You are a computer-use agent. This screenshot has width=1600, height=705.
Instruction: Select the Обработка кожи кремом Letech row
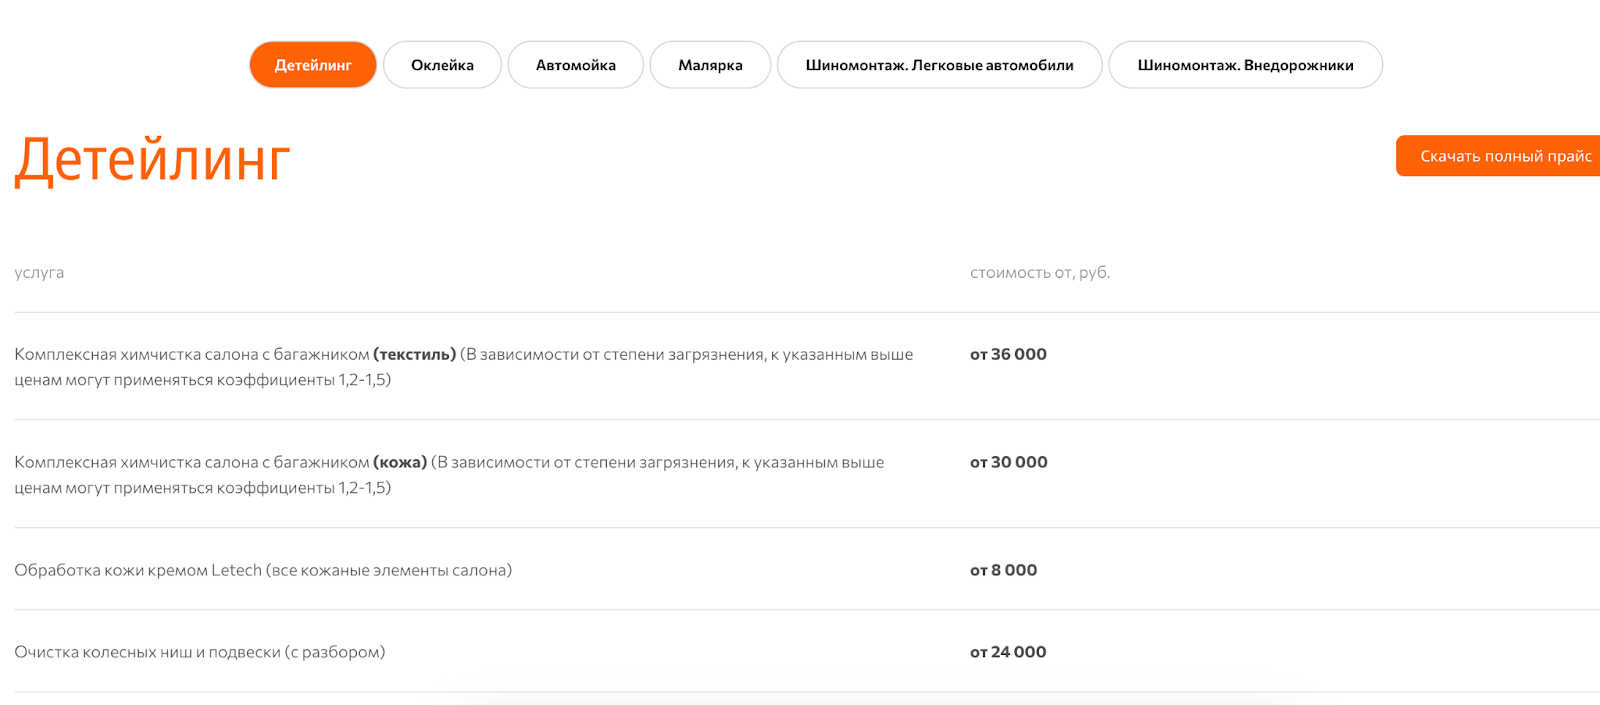(263, 570)
